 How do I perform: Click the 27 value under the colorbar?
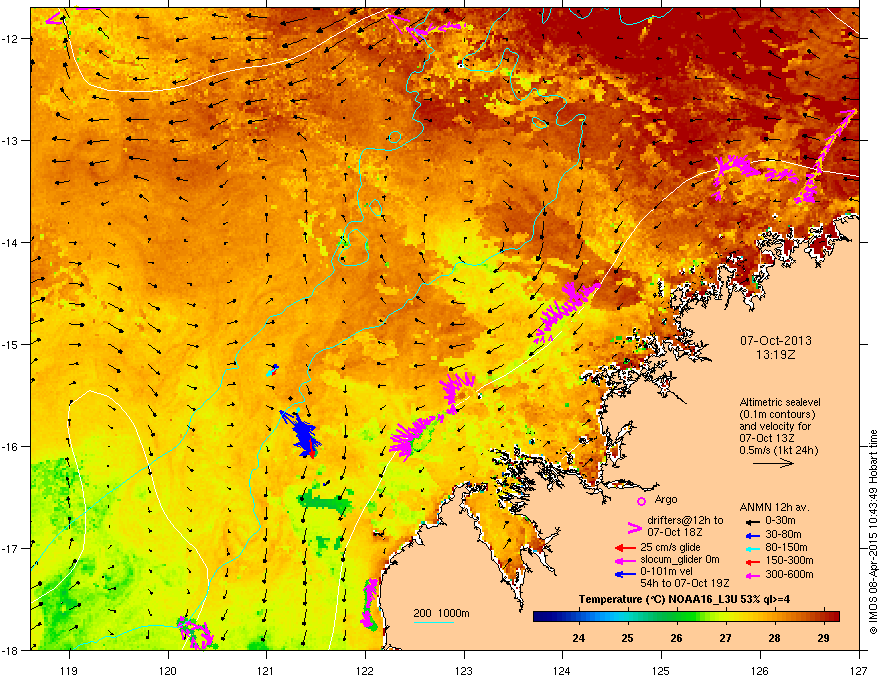(726, 638)
